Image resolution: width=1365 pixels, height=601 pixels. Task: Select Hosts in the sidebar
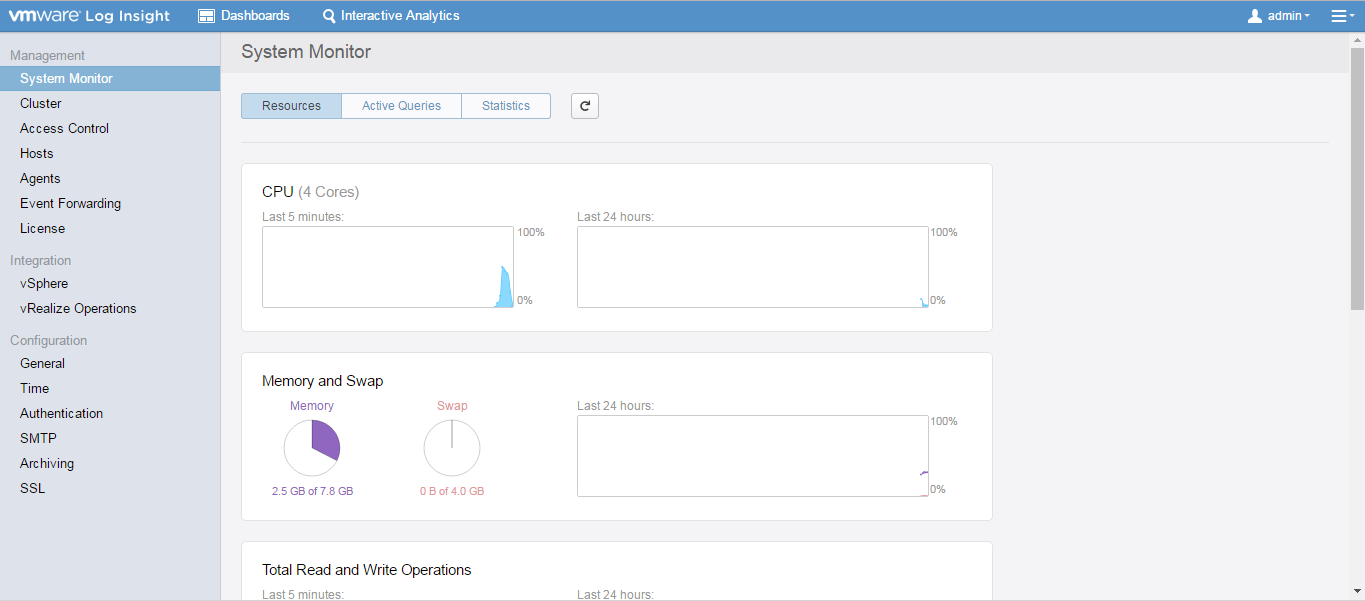pos(36,153)
